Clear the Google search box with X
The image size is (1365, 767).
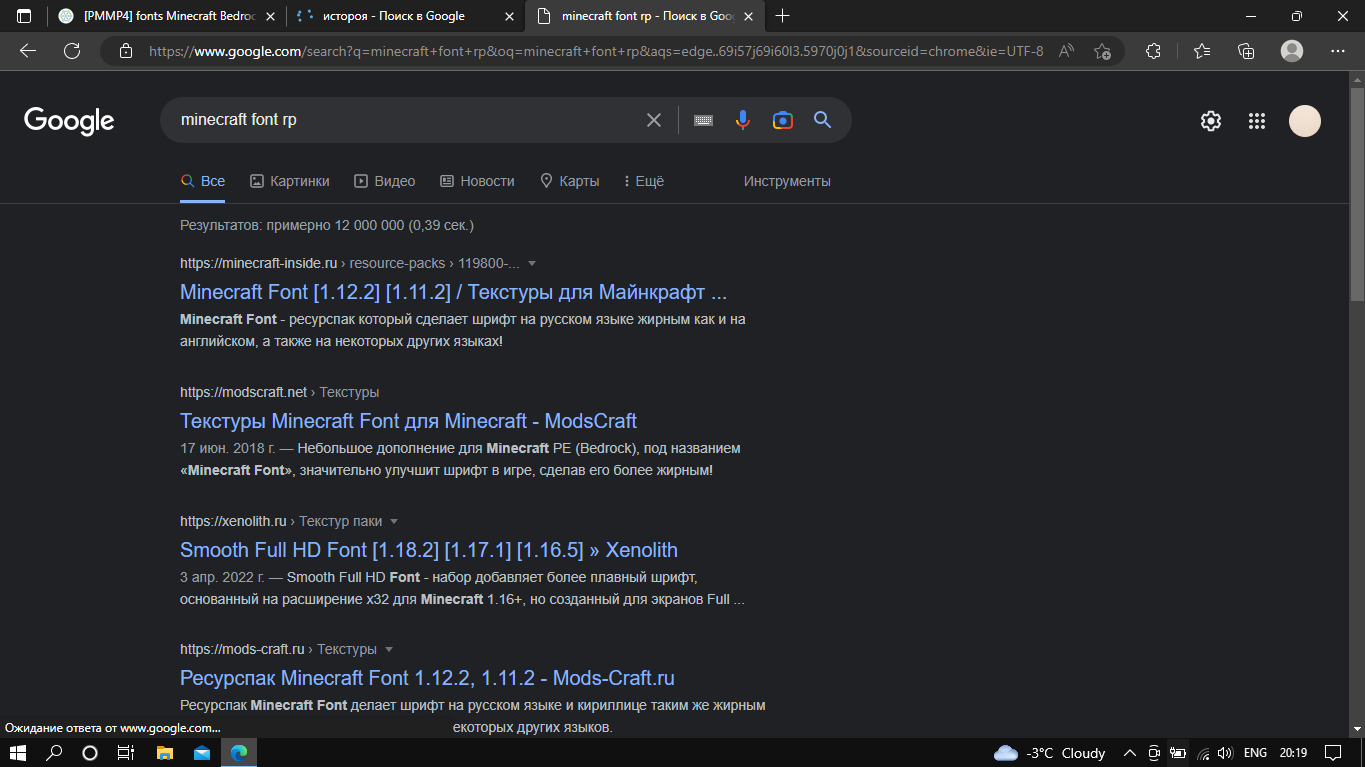coord(654,120)
